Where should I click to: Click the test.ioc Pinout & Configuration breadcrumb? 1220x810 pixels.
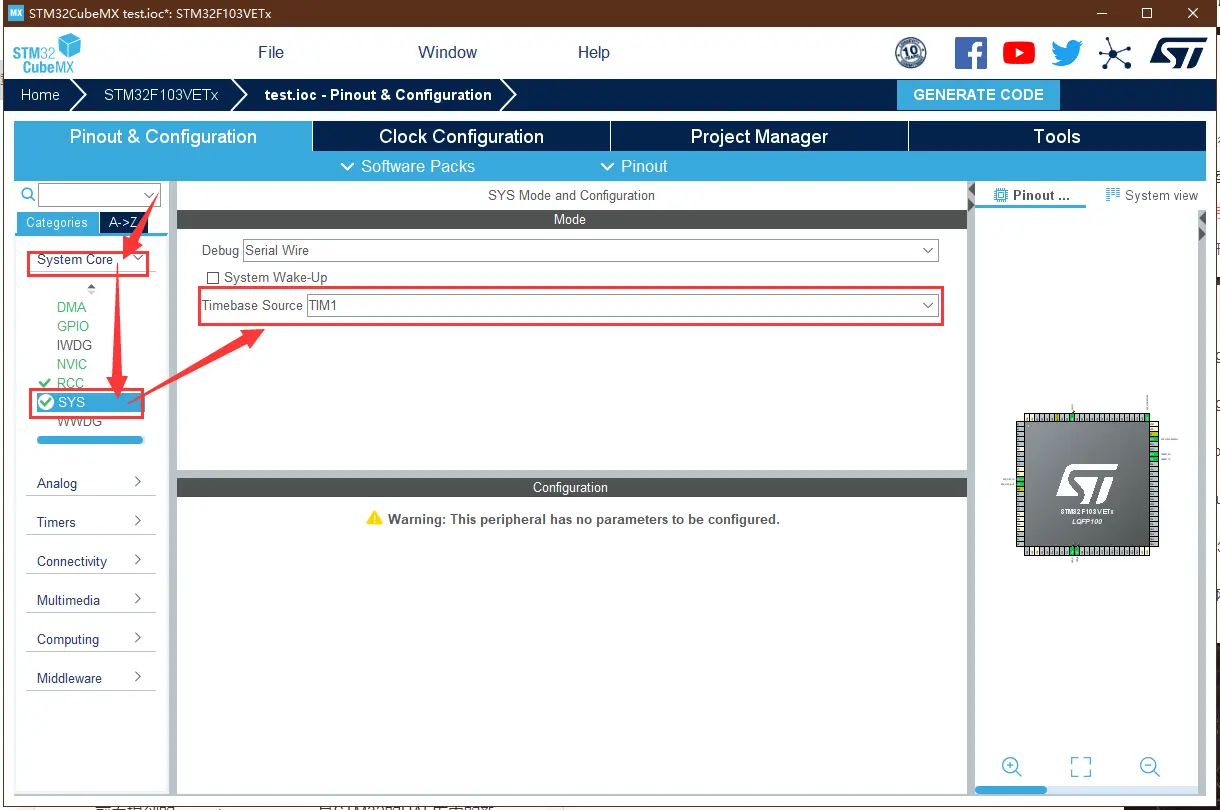coord(378,95)
